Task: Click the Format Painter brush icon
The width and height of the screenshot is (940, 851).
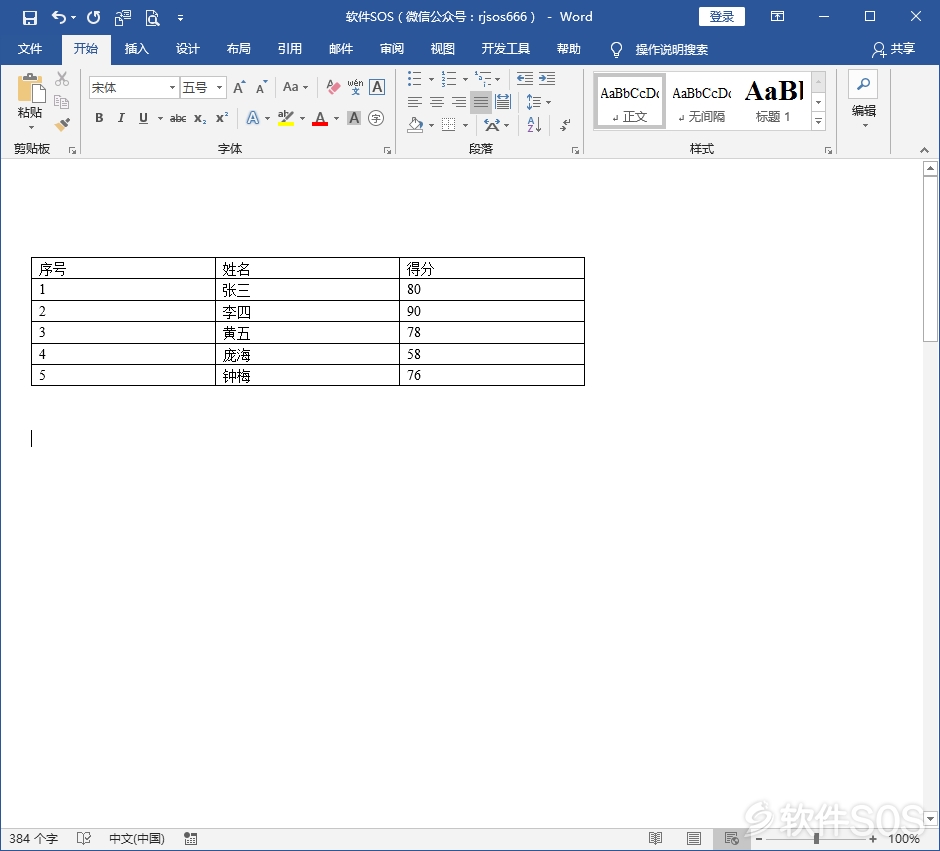Action: (x=62, y=124)
